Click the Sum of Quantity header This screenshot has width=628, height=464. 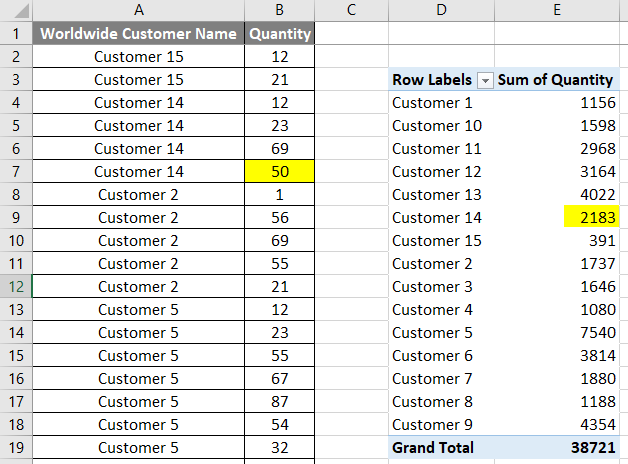556,80
